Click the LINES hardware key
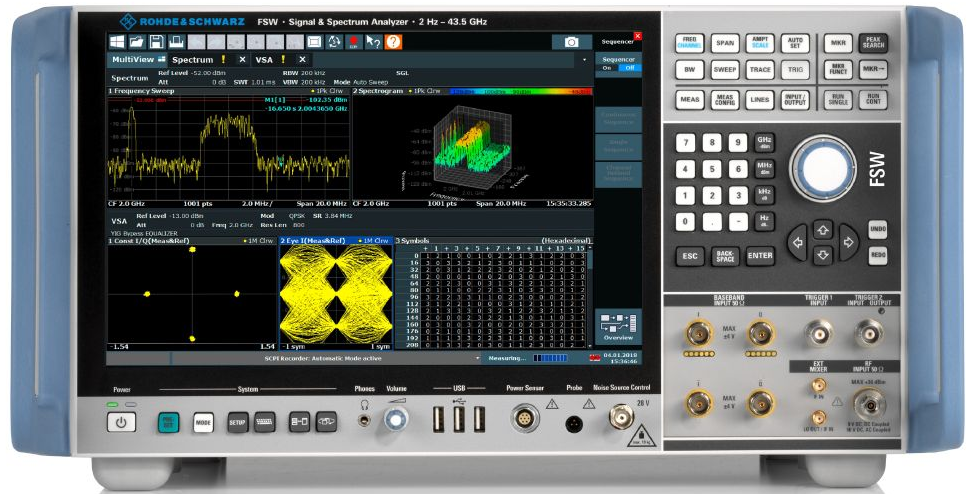 (x=760, y=99)
